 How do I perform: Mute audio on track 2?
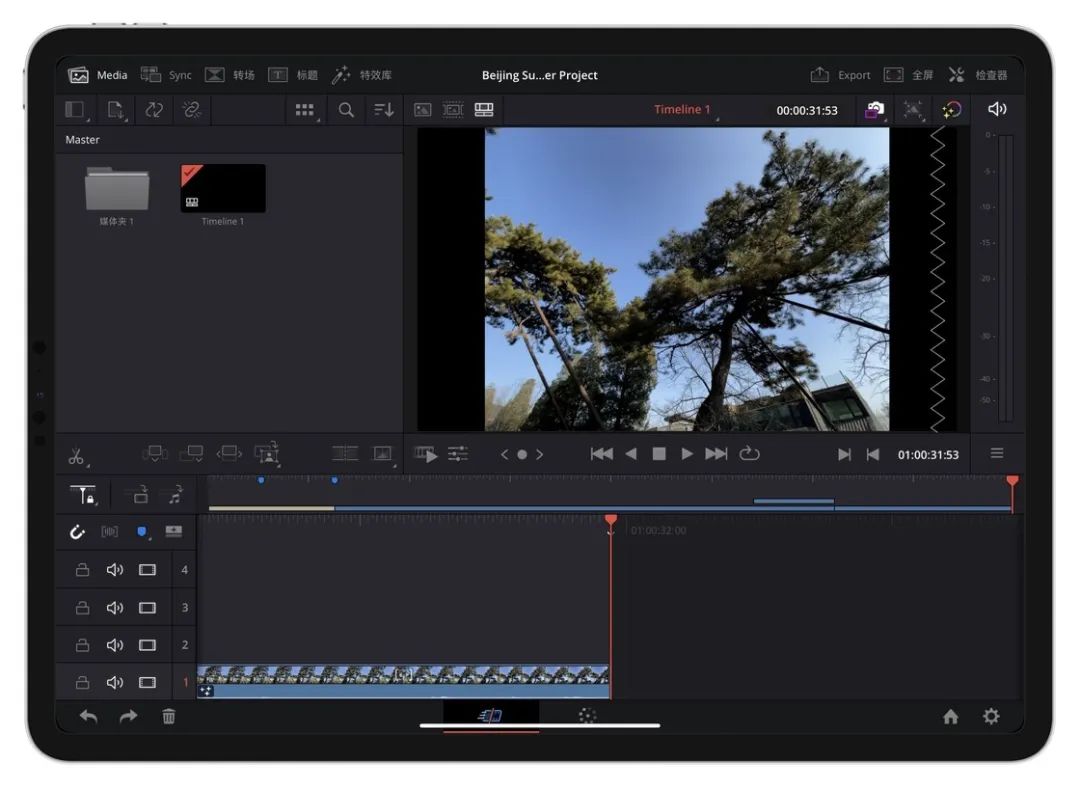[115, 645]
